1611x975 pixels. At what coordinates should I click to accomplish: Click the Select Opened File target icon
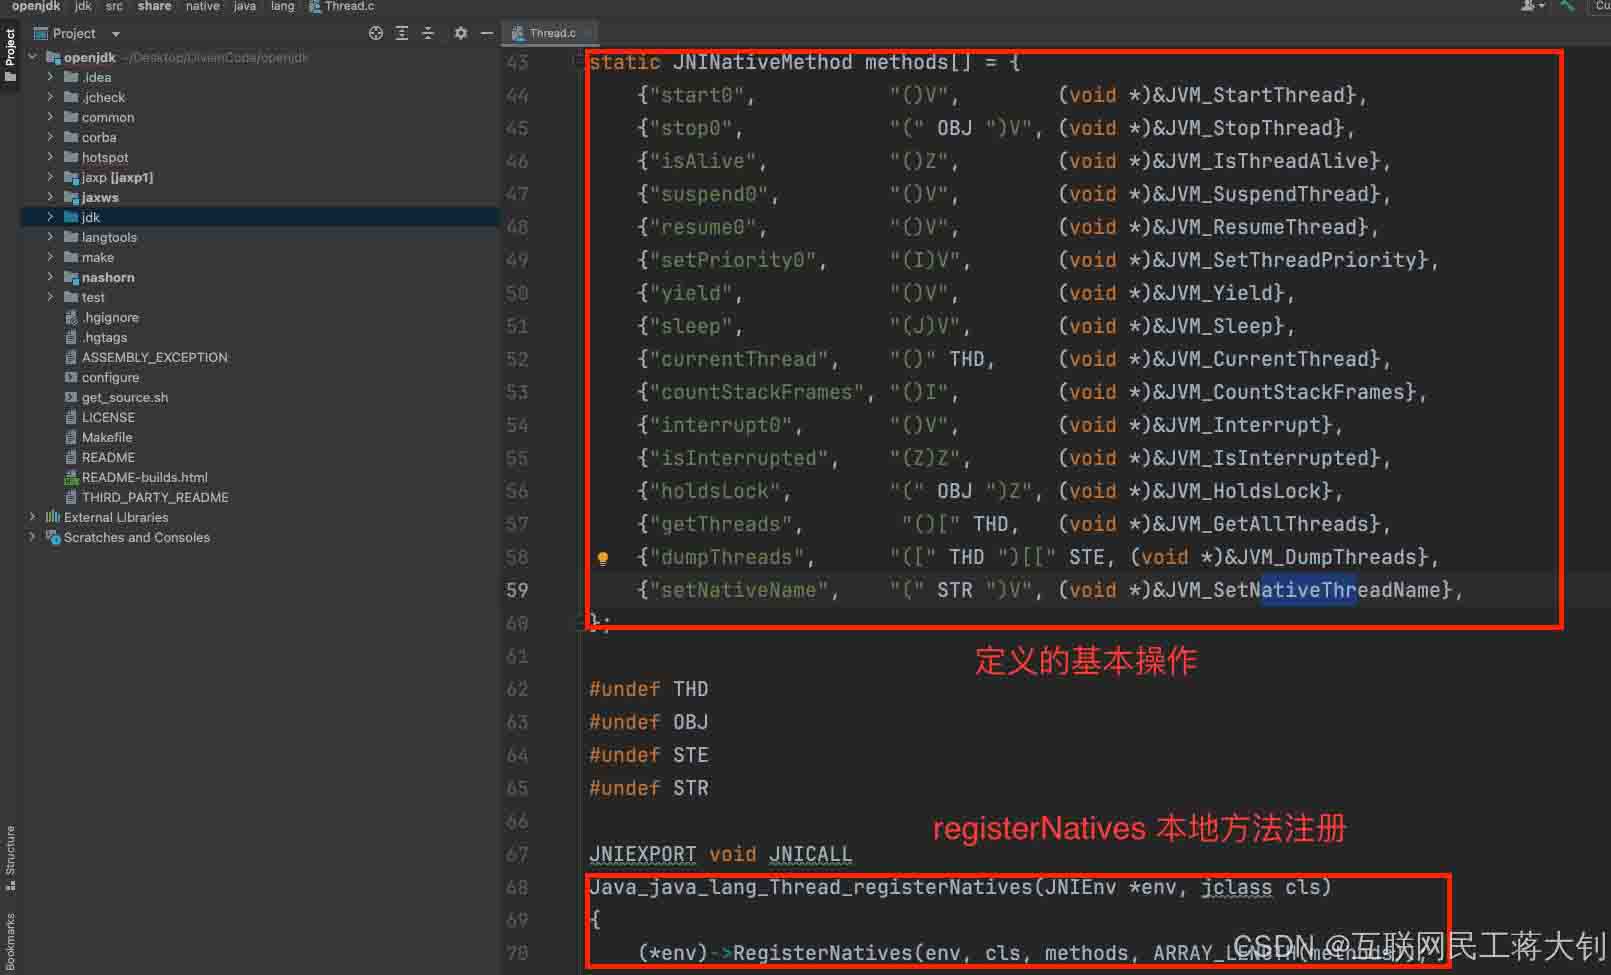(x=376, y=33)
